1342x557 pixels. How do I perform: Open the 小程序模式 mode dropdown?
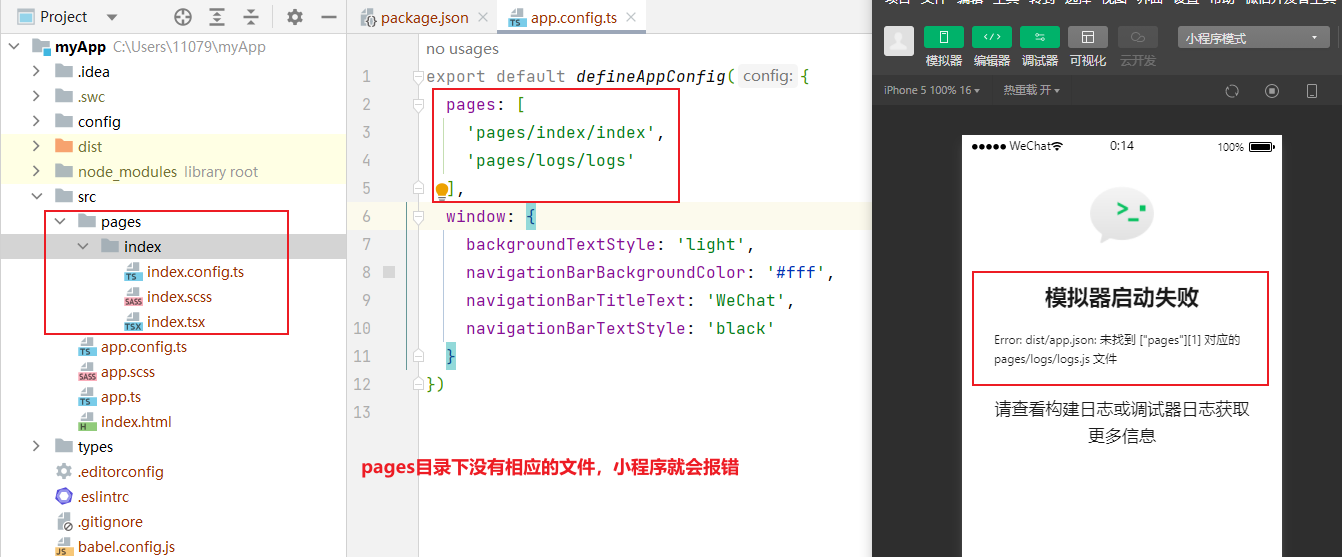(1253, 38)
